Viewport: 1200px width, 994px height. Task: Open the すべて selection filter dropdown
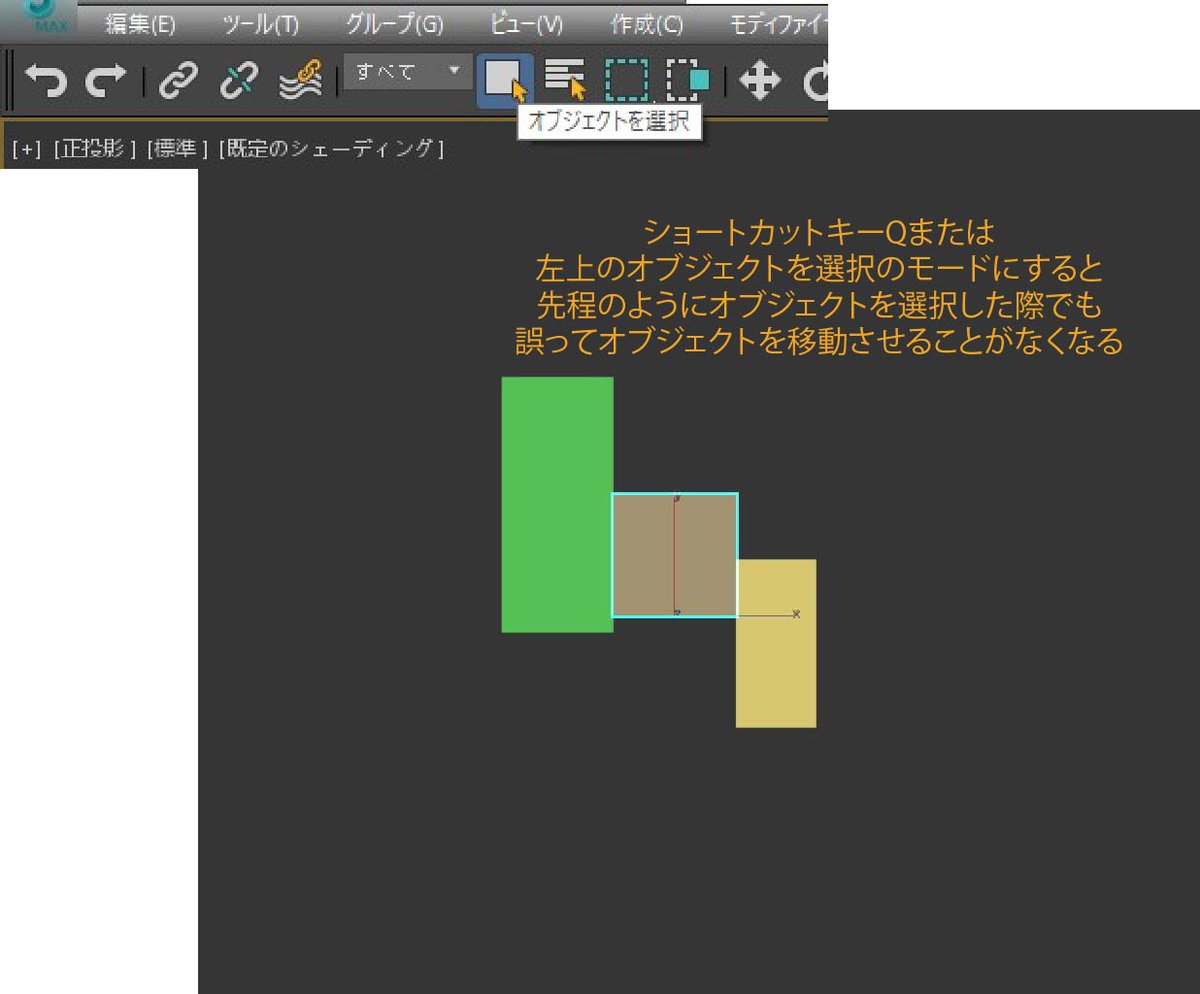pos(407,72)
